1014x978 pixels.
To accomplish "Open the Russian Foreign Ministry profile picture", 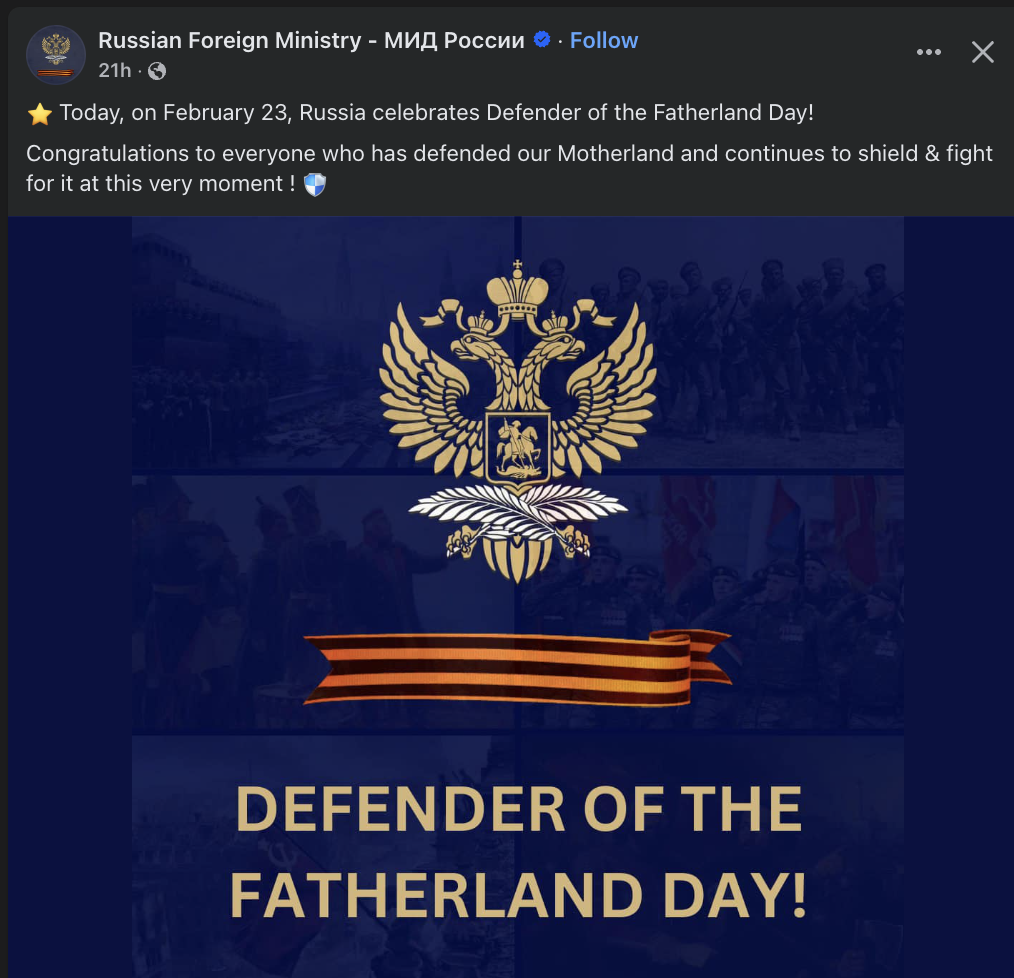I will click(x=56, y=55).
